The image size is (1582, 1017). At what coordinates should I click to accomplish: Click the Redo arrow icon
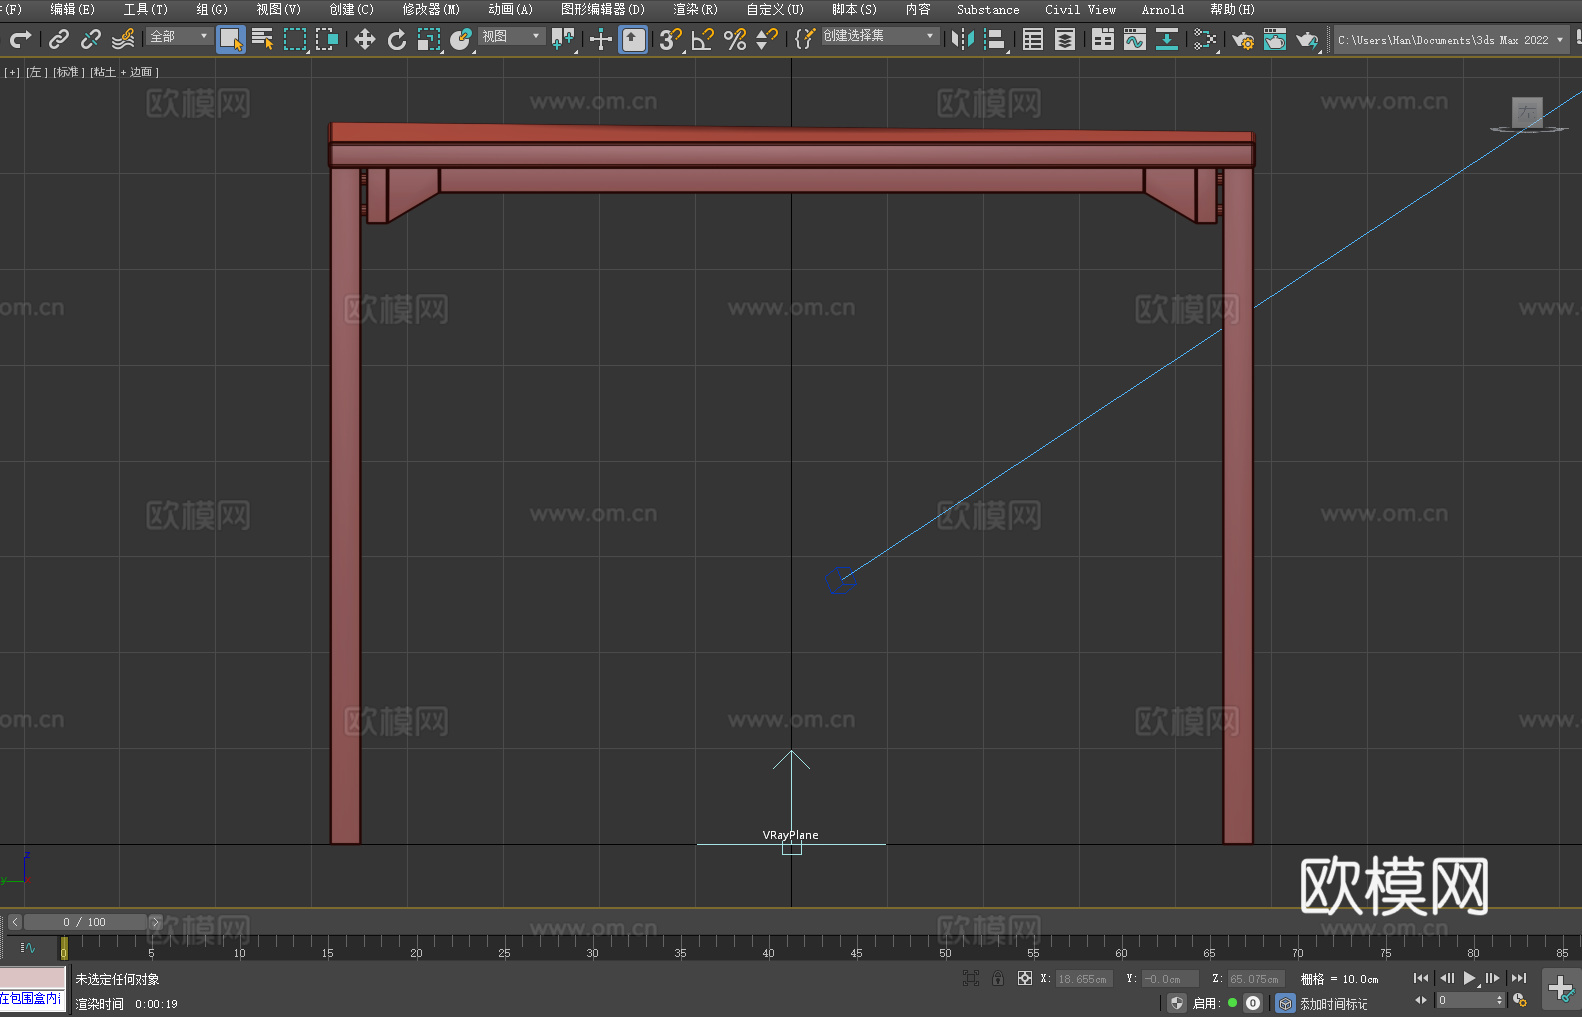click(20, 39)
